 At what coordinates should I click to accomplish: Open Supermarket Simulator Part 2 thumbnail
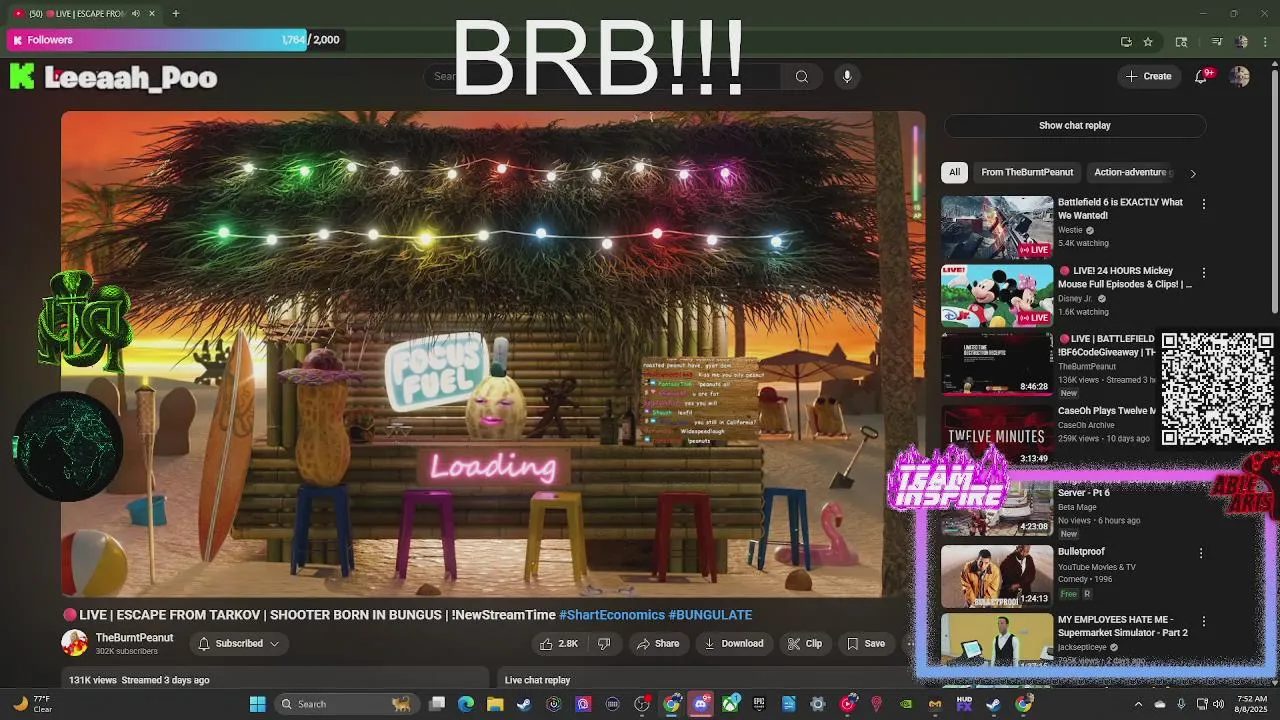point(996,640)
